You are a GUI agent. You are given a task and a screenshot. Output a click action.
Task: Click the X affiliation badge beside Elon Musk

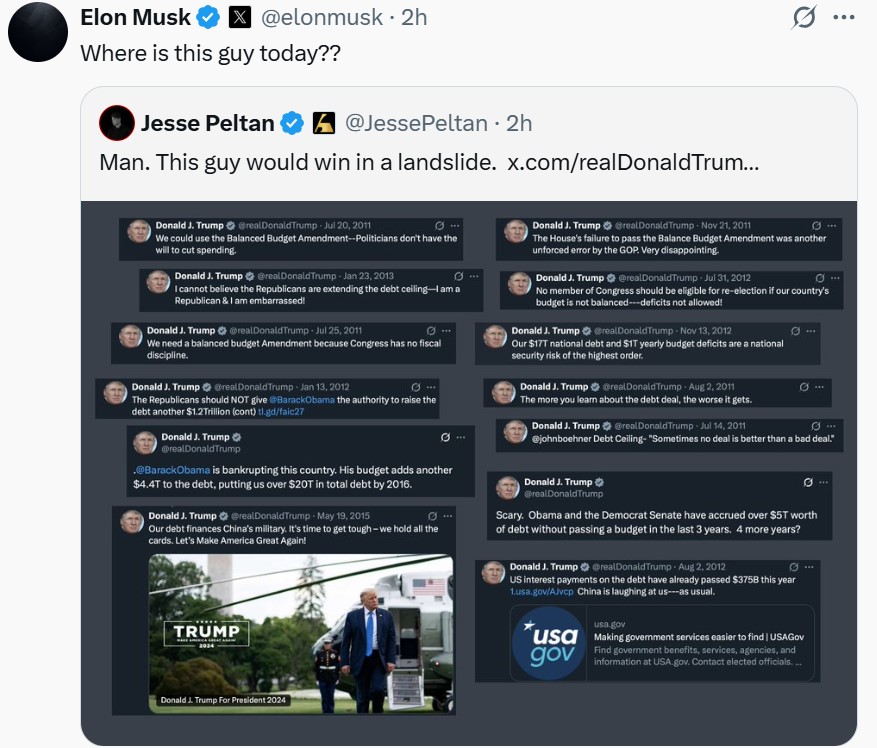click(240, 18)
